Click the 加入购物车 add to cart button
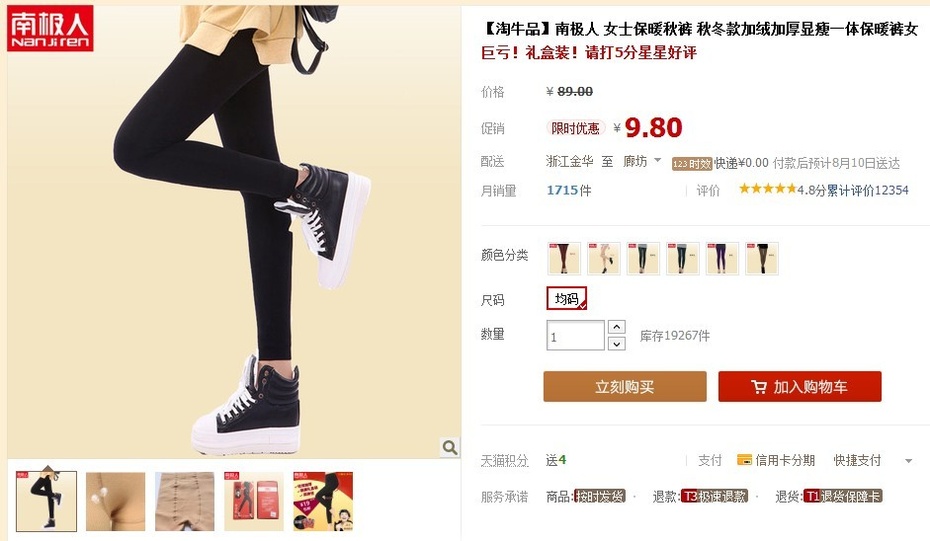Image resolution: width=930 pixels, height=541 pixels. 800,387
